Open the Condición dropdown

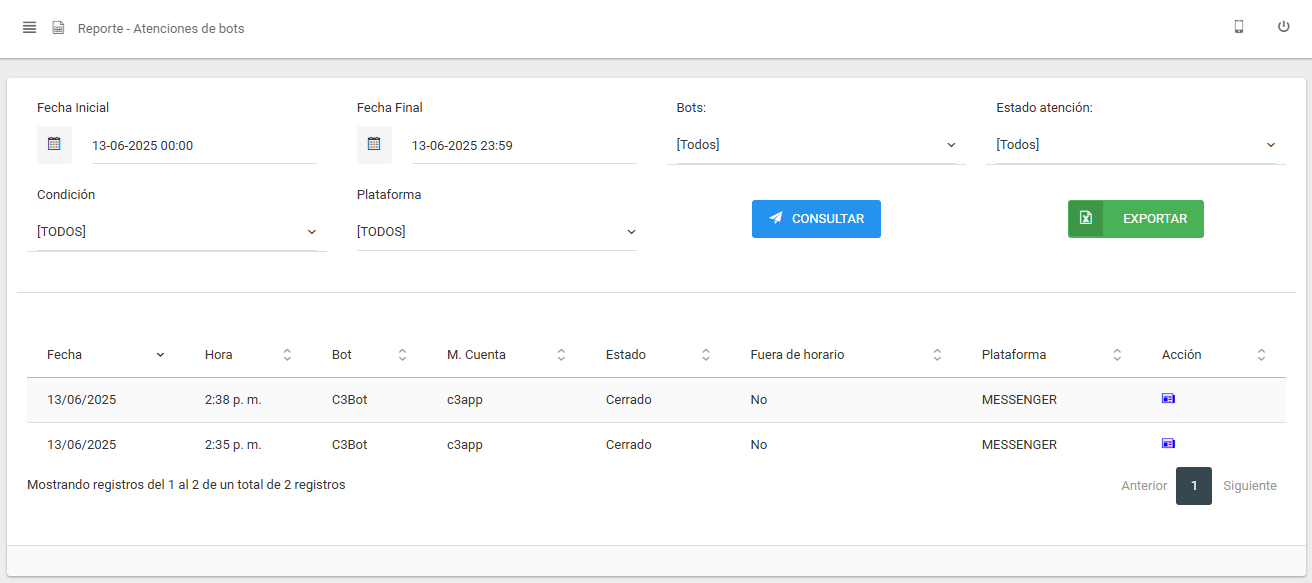176,231
